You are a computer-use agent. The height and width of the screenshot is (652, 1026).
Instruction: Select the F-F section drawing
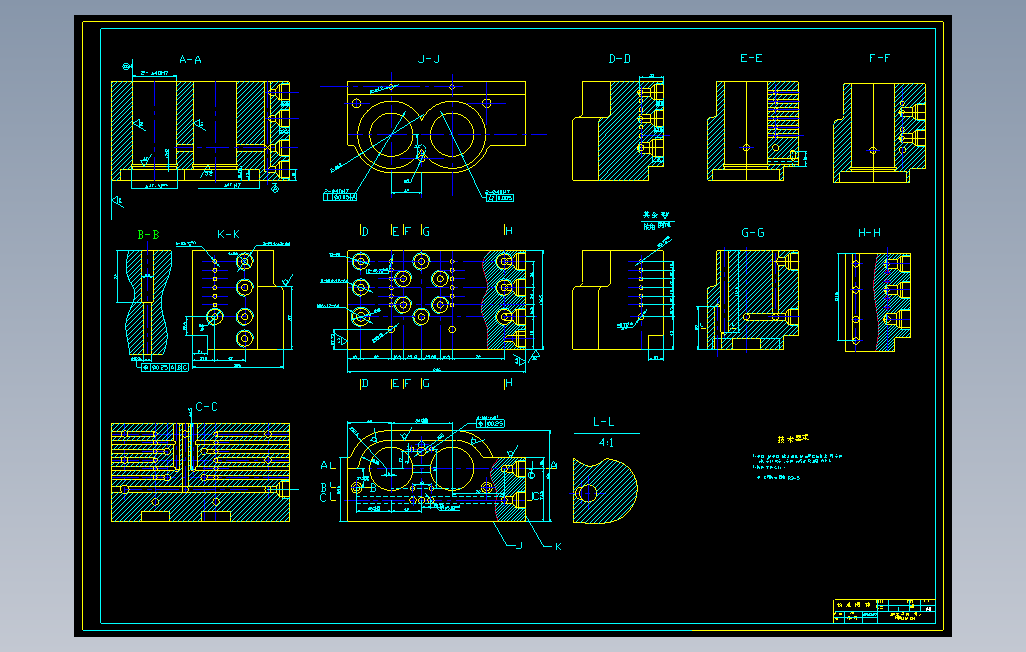point(879,132)
